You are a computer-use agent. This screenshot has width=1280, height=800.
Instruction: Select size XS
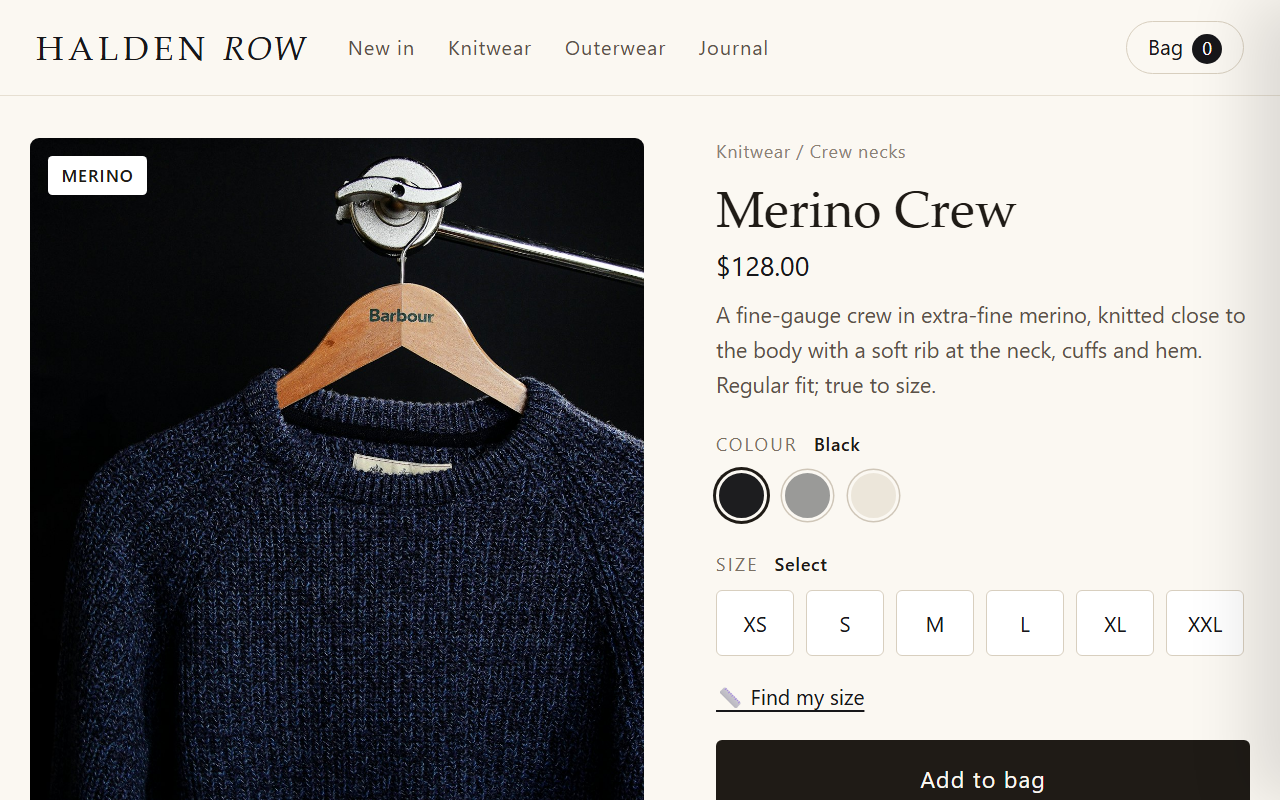click(x=755, y=623)
